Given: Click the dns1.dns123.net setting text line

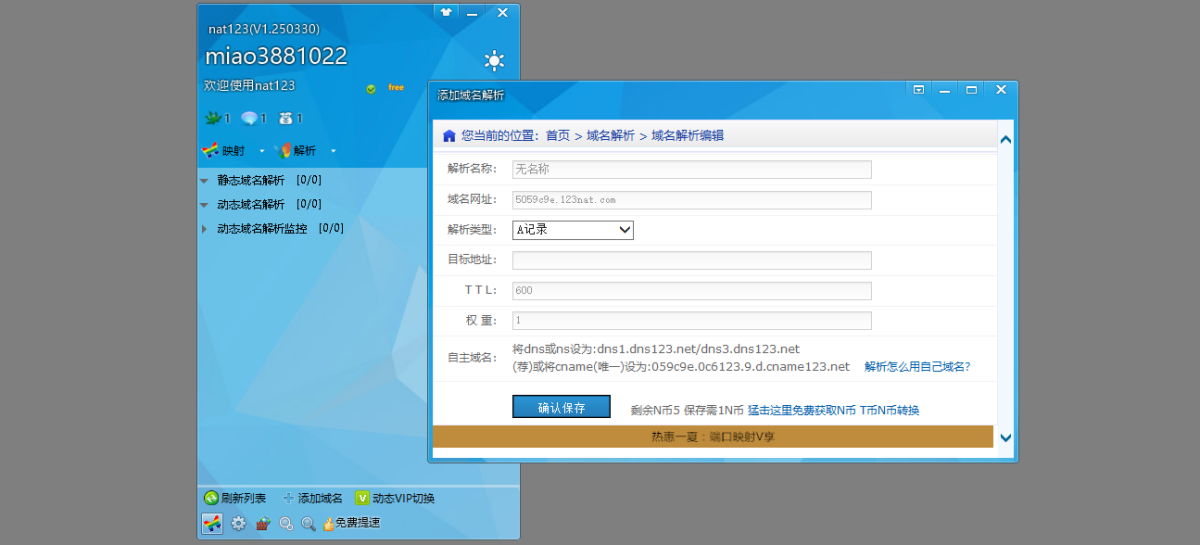Looking at the screenshot, I should pyautogui.click(x=656, y=349).
